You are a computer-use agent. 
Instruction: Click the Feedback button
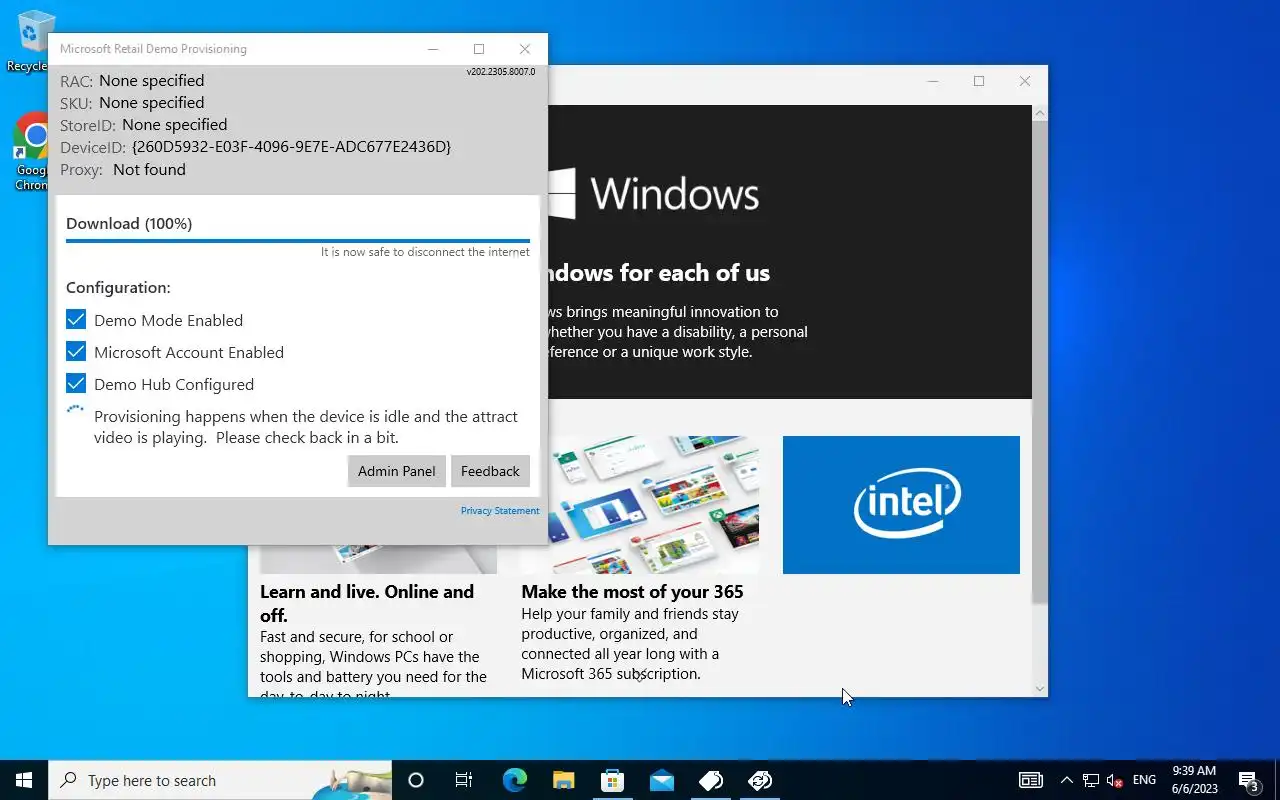coord(490,471)
